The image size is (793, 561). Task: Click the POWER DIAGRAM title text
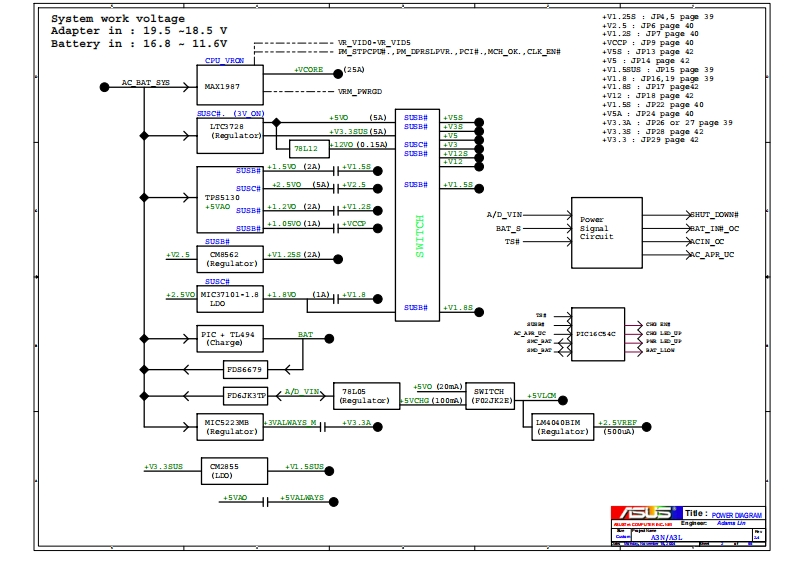[736, 514]
